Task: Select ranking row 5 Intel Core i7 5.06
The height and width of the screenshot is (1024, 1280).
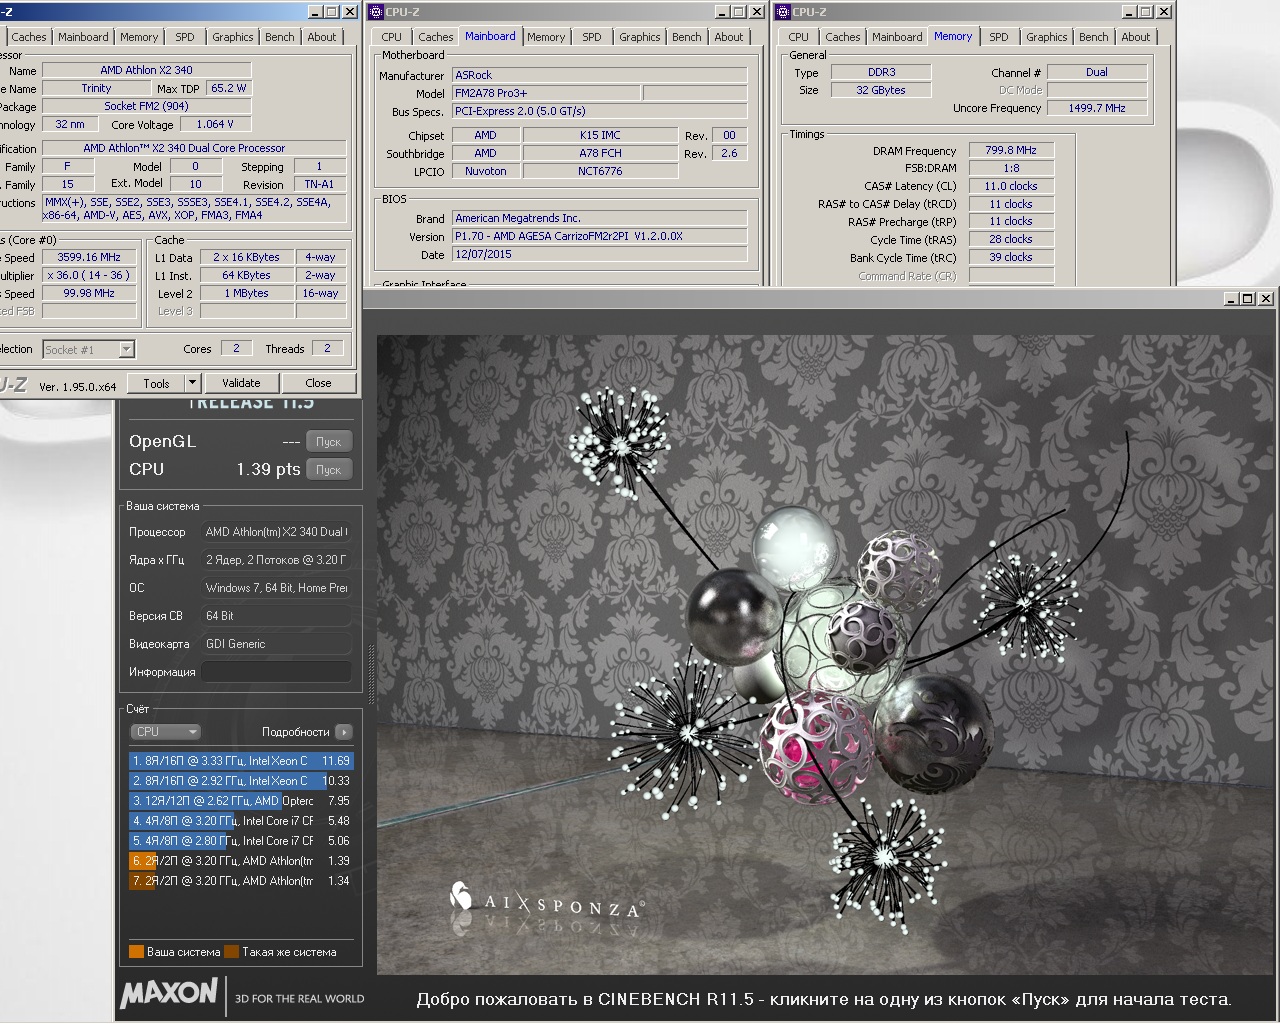Action: click(240, 841)
